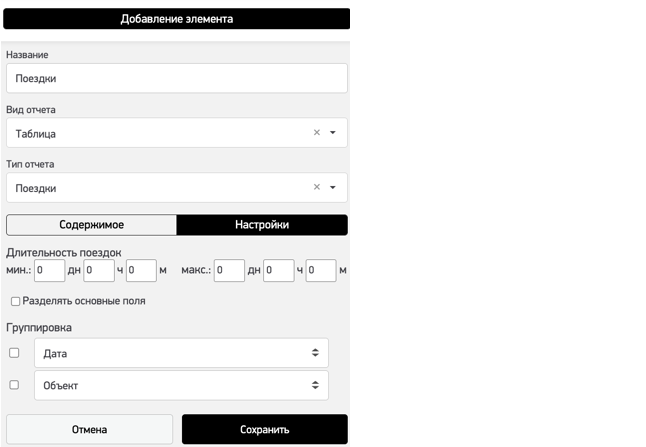Focus the мин. hours input field

tap(99, 270)
